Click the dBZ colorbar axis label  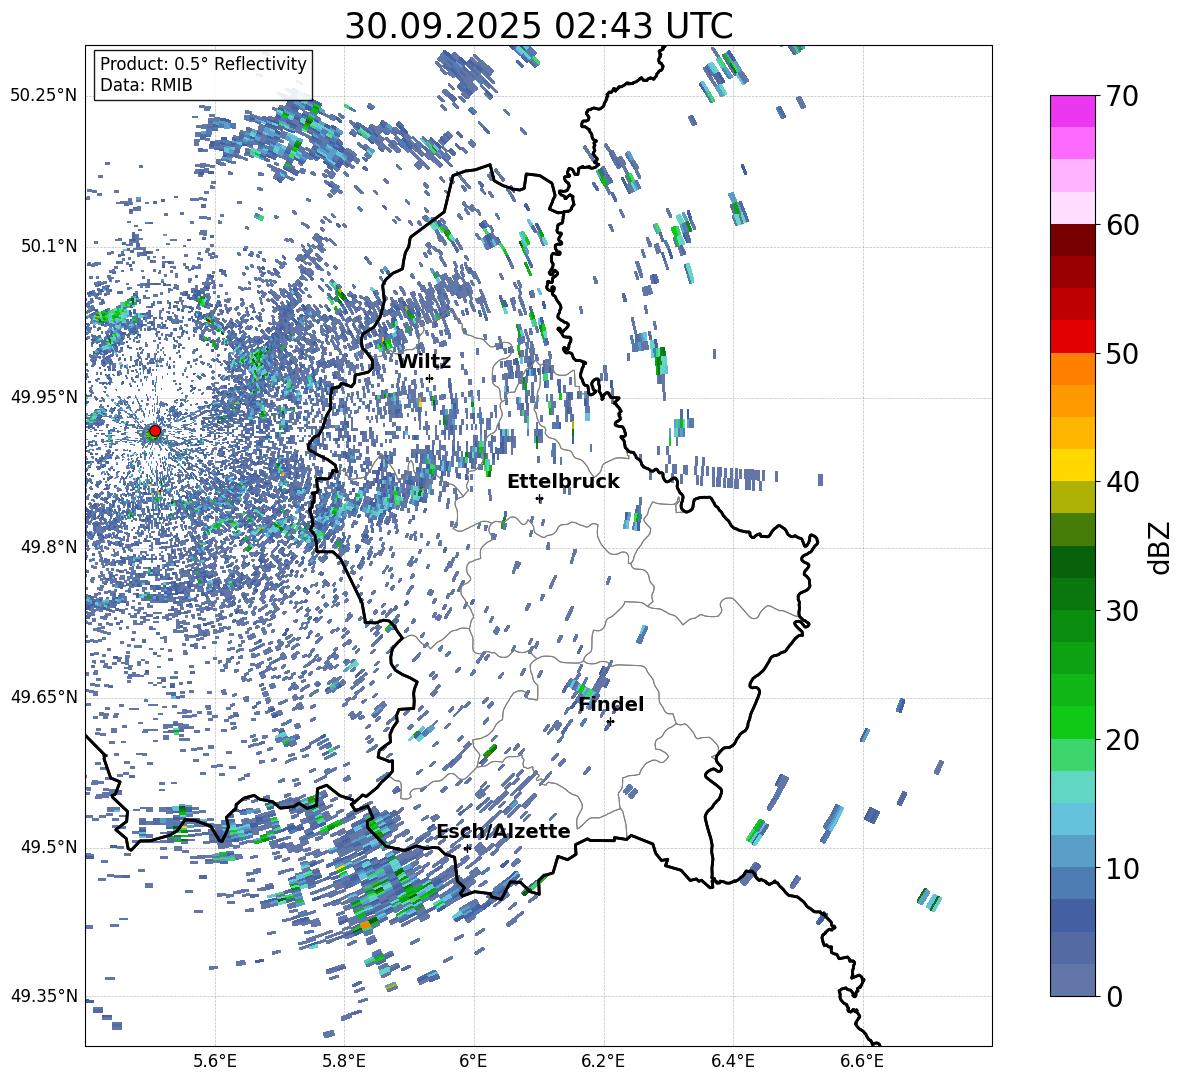coord(1160,548)
